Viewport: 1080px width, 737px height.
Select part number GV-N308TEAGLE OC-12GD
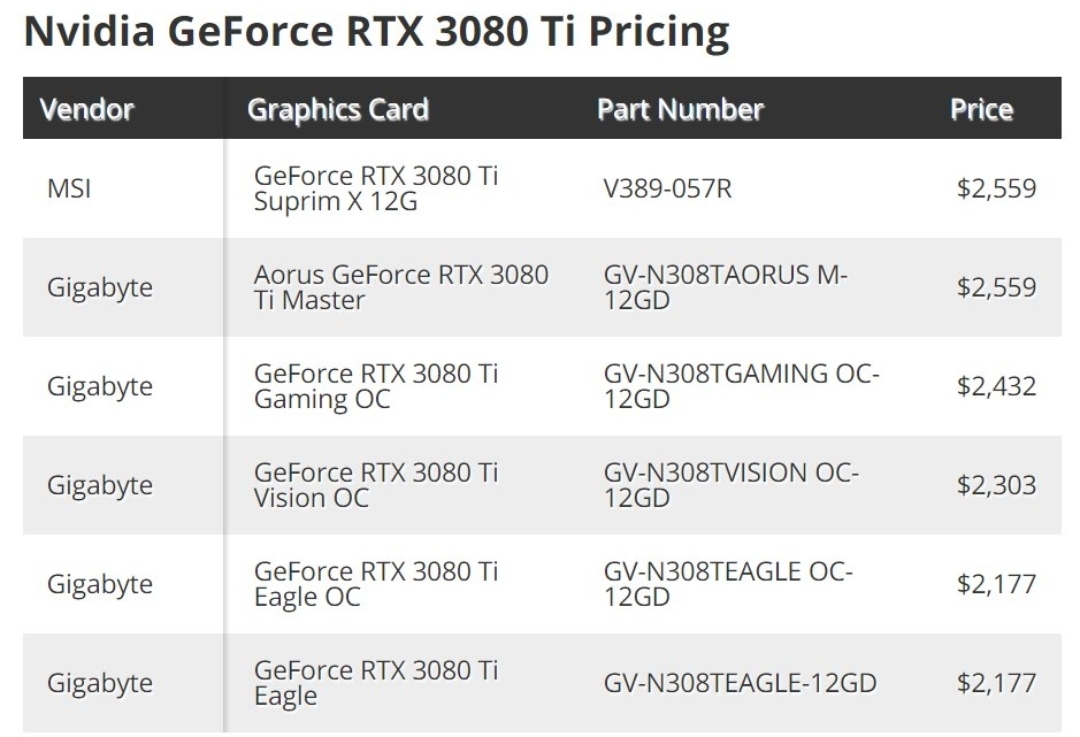(x=728, y=584)
